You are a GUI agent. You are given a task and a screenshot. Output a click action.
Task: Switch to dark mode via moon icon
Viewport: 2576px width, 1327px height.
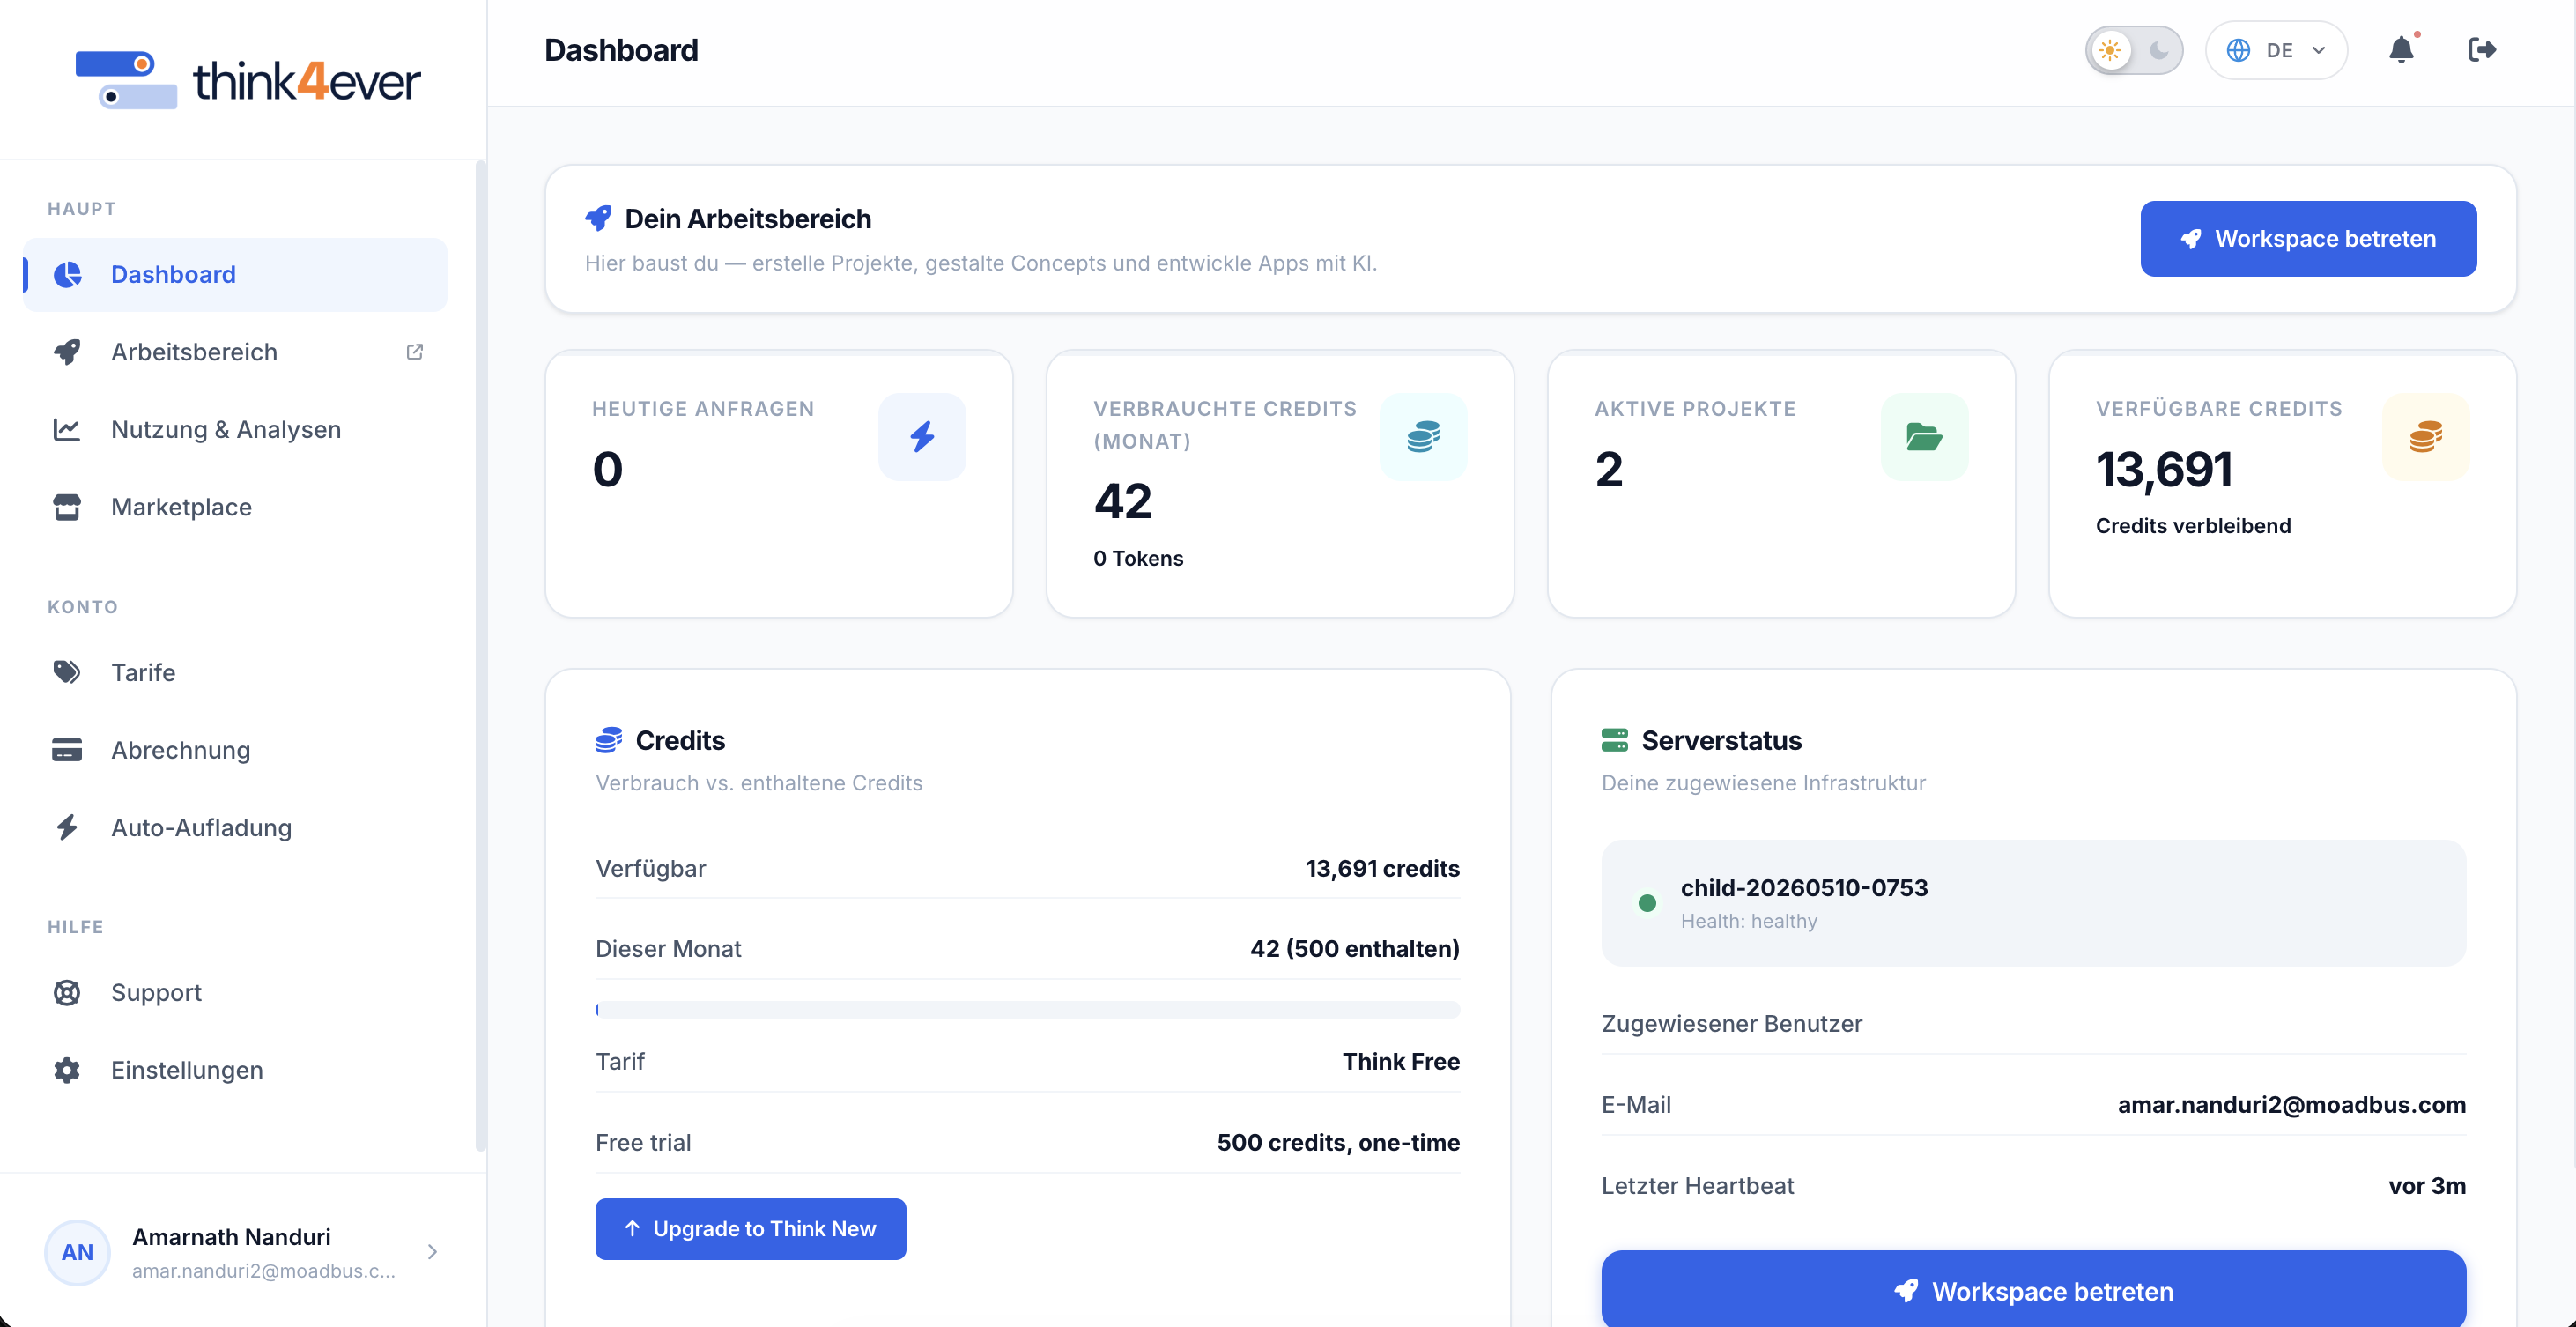point(2158,50)
